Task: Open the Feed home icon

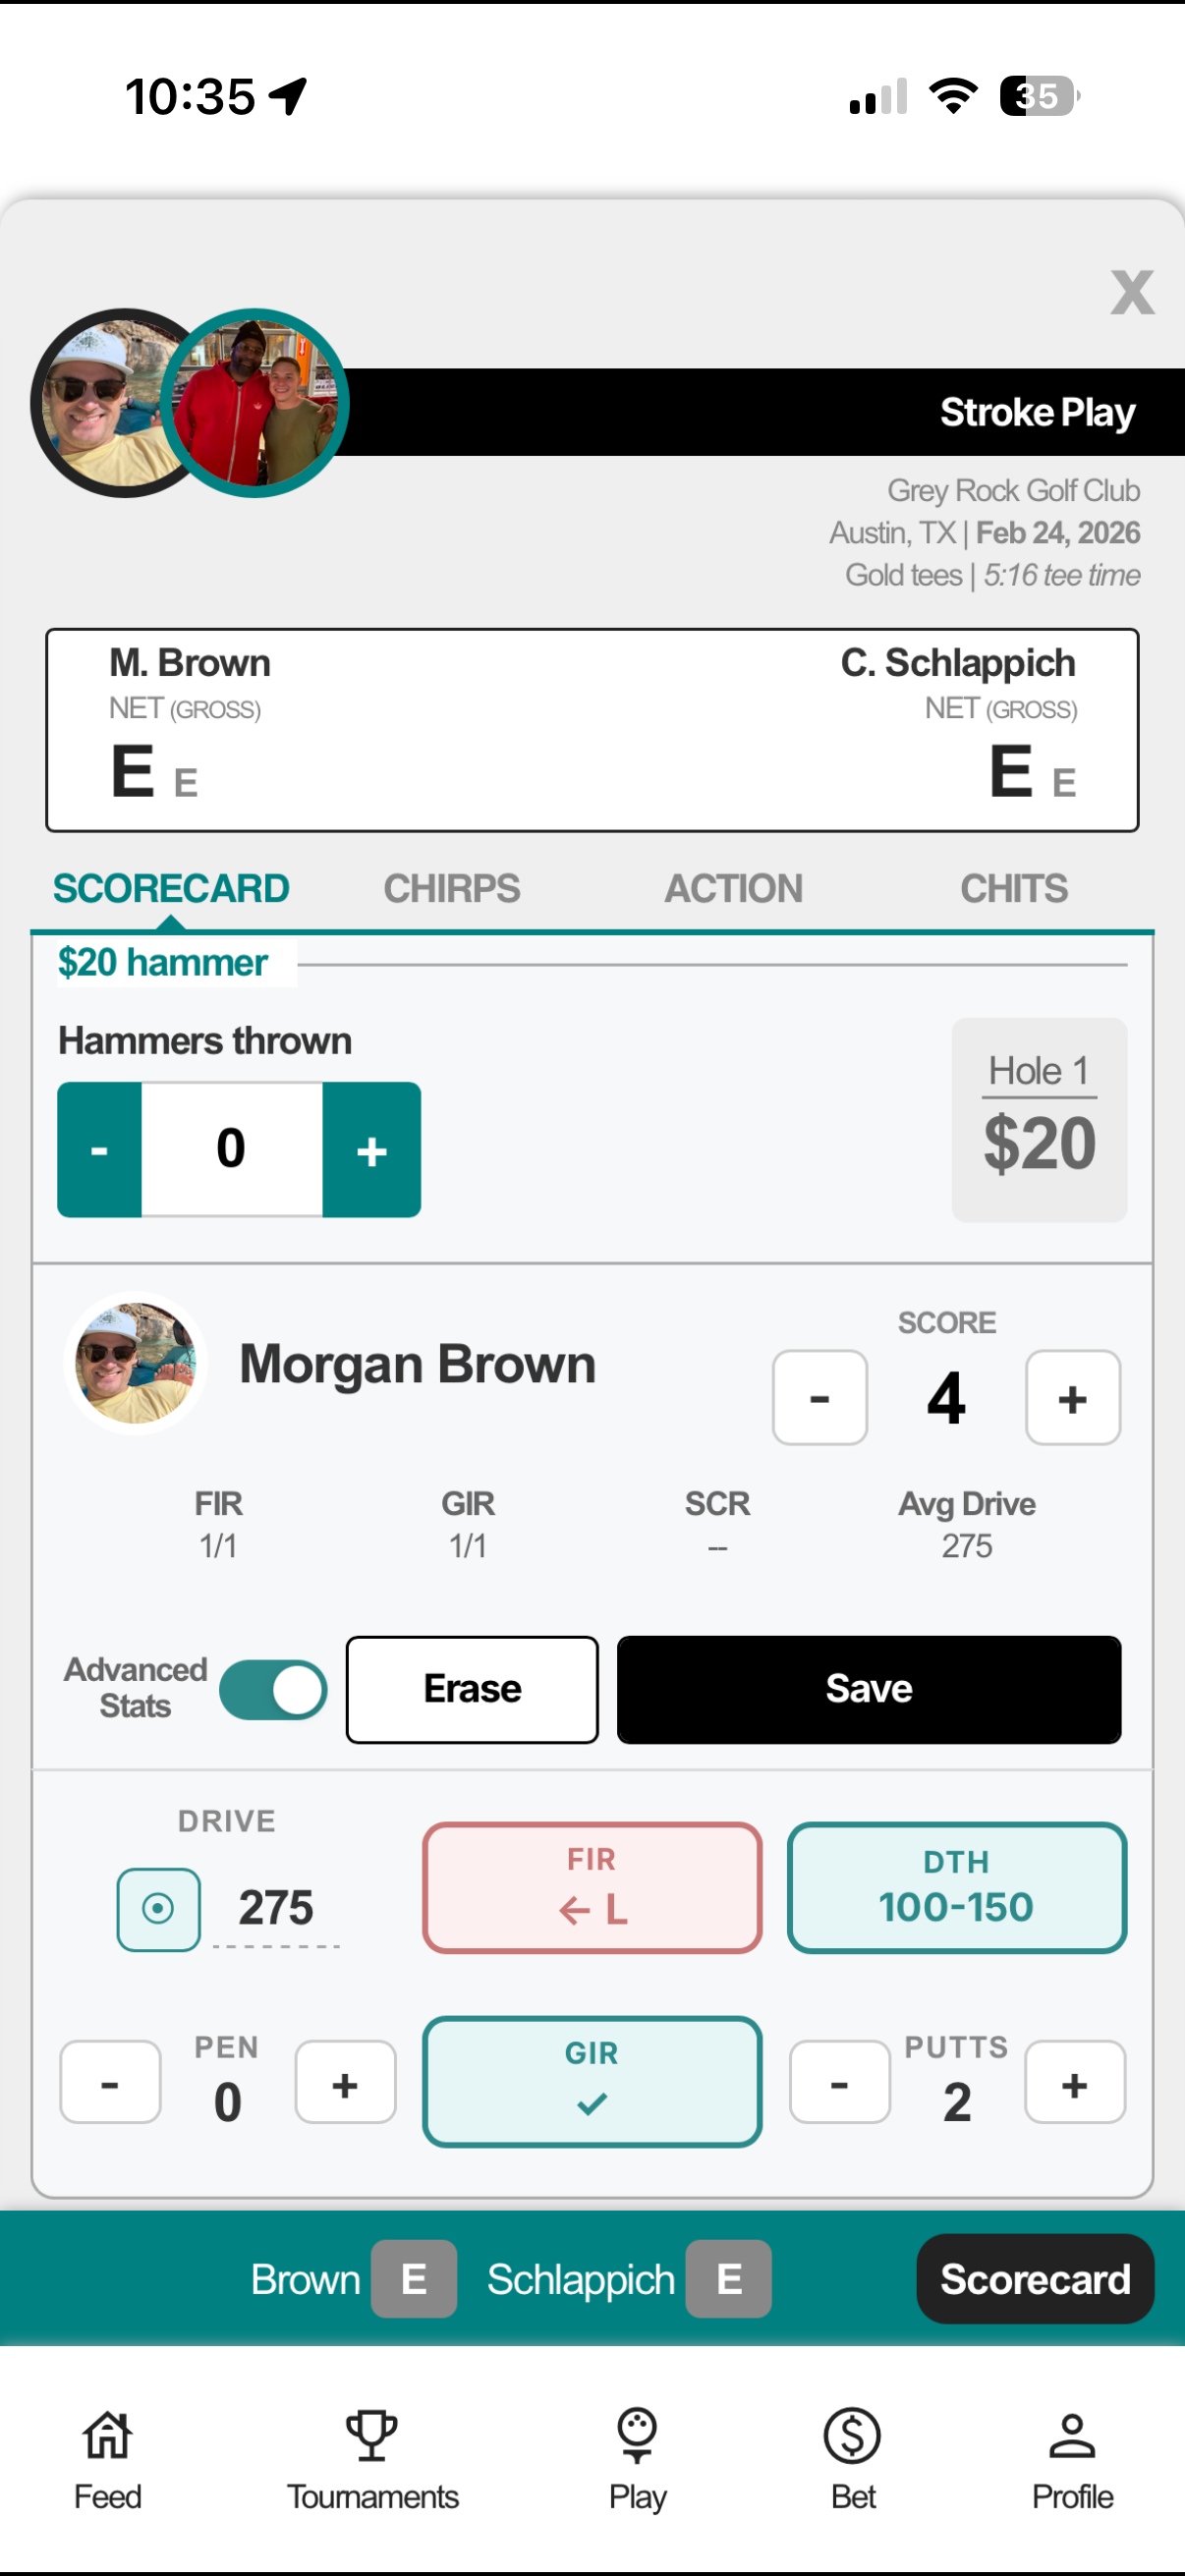Action: click(107, 2436)
